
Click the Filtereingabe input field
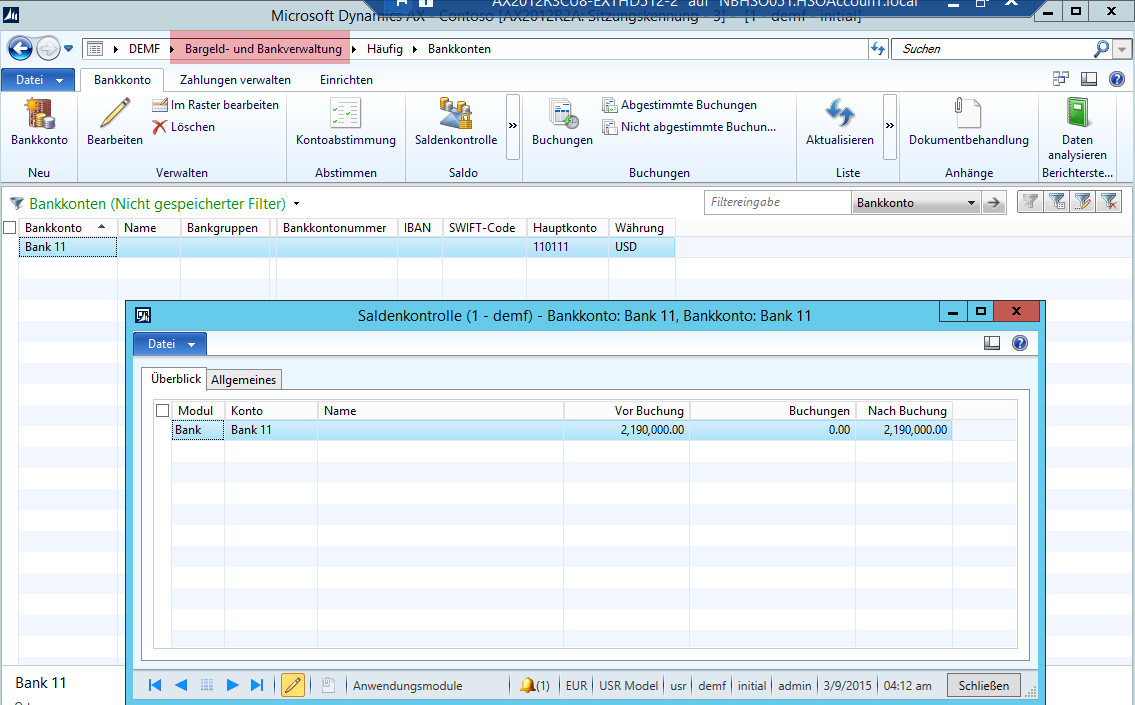[777, 203]
